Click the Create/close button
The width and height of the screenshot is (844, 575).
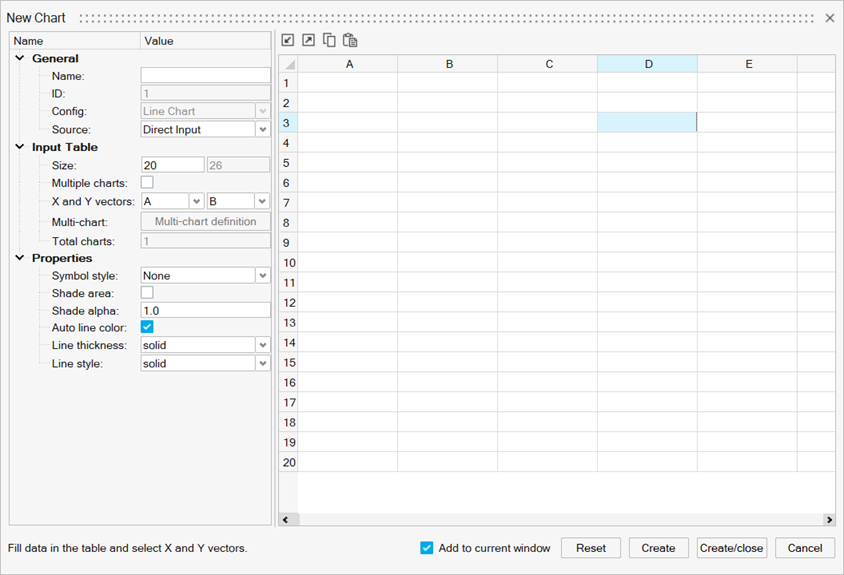[x=732, y=548]
